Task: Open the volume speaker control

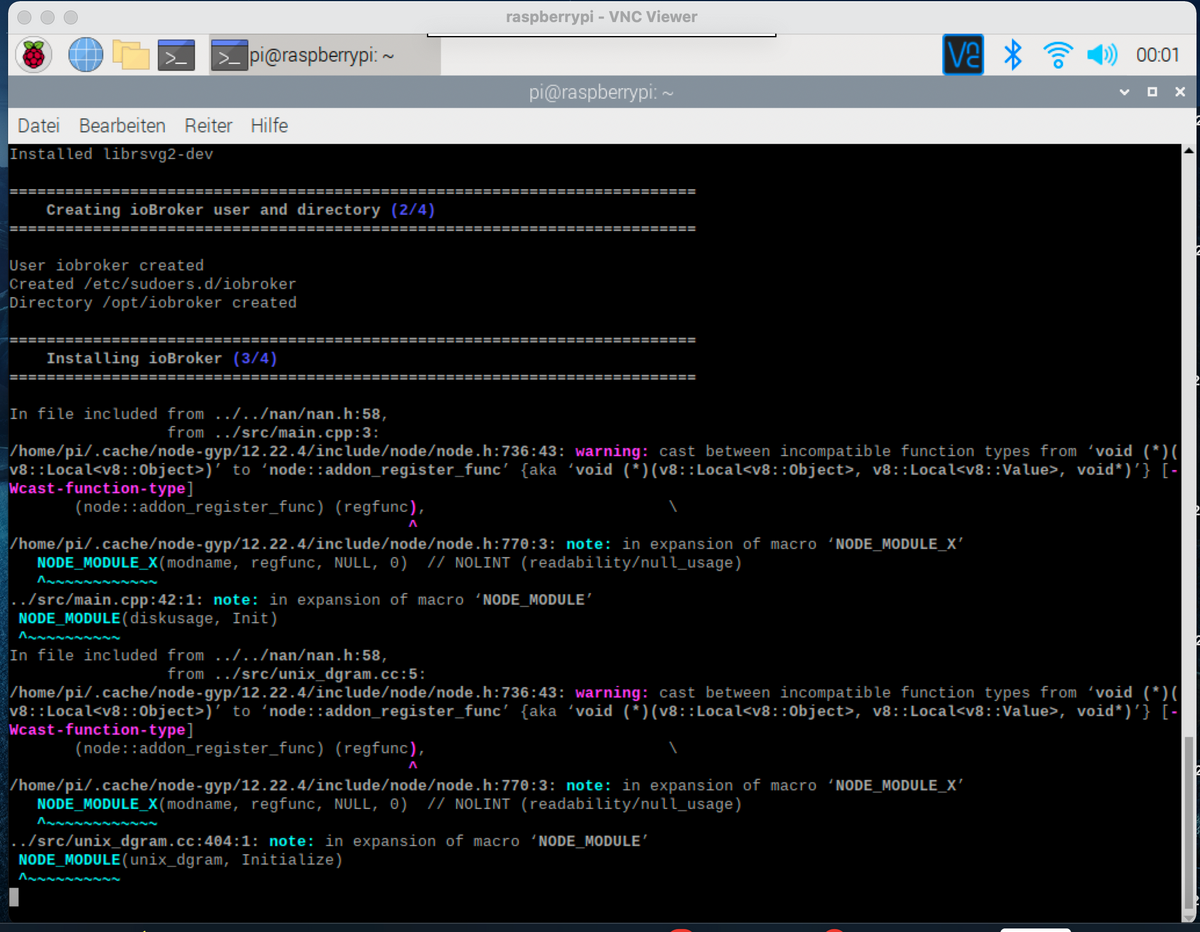Action: click(x=1102, y=55)
